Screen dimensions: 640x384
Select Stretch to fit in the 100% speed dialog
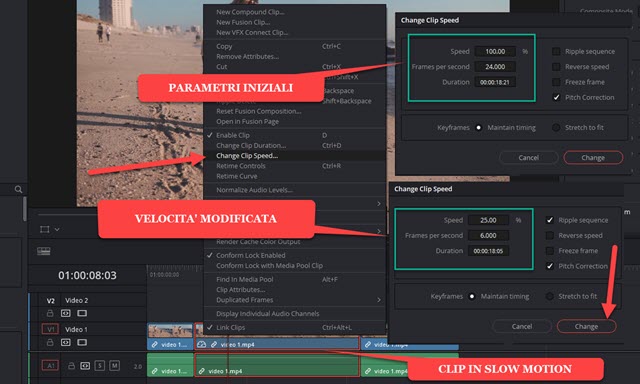556,128
